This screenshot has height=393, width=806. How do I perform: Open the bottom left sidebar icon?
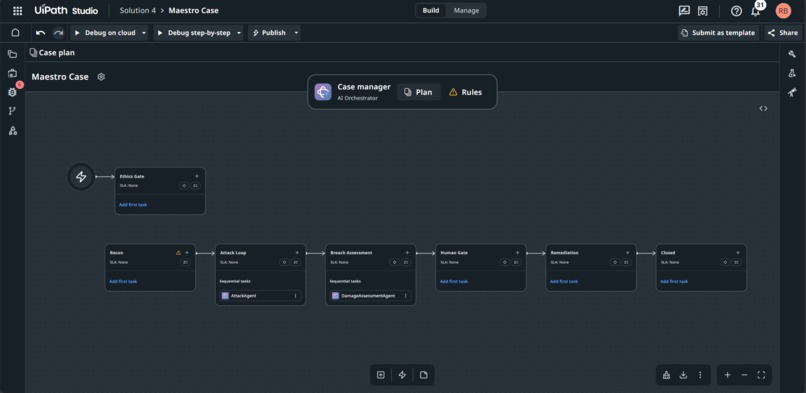click(12, 130)
